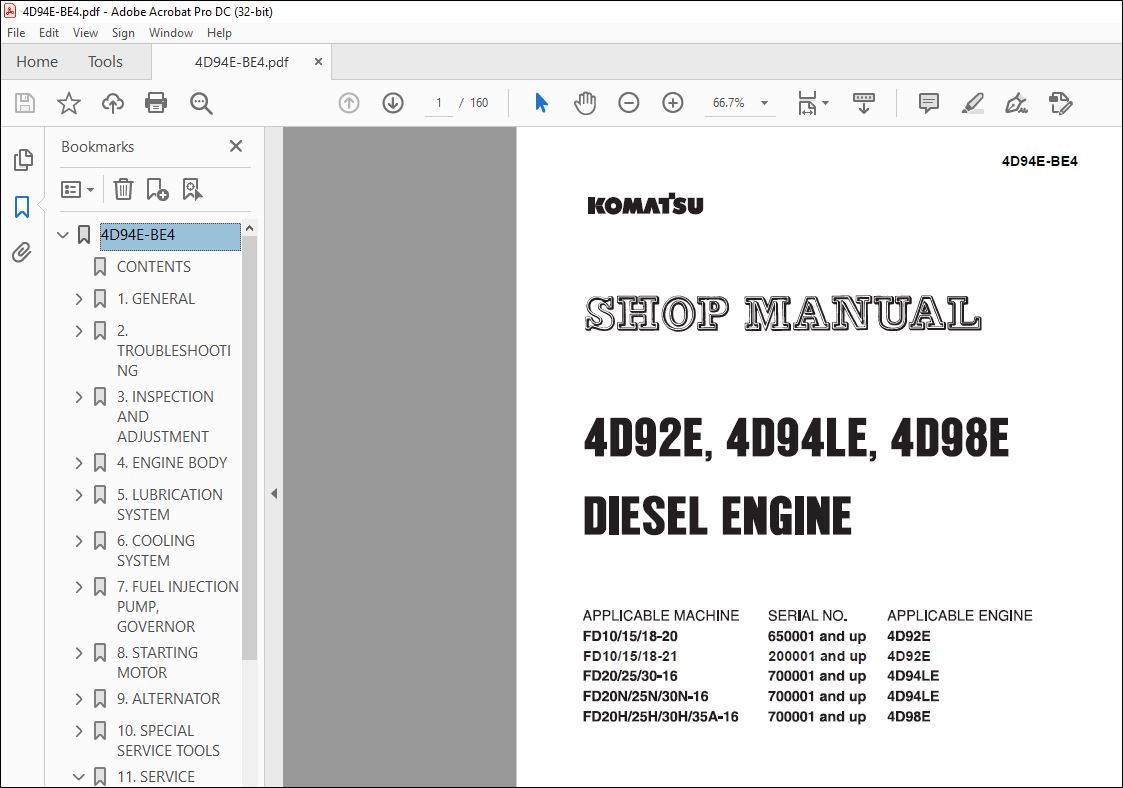1123x788 pixels.
Task: Expand the 3. INSPECTION AND ADJUSTMENT bookmark
Action: [79, 397]
